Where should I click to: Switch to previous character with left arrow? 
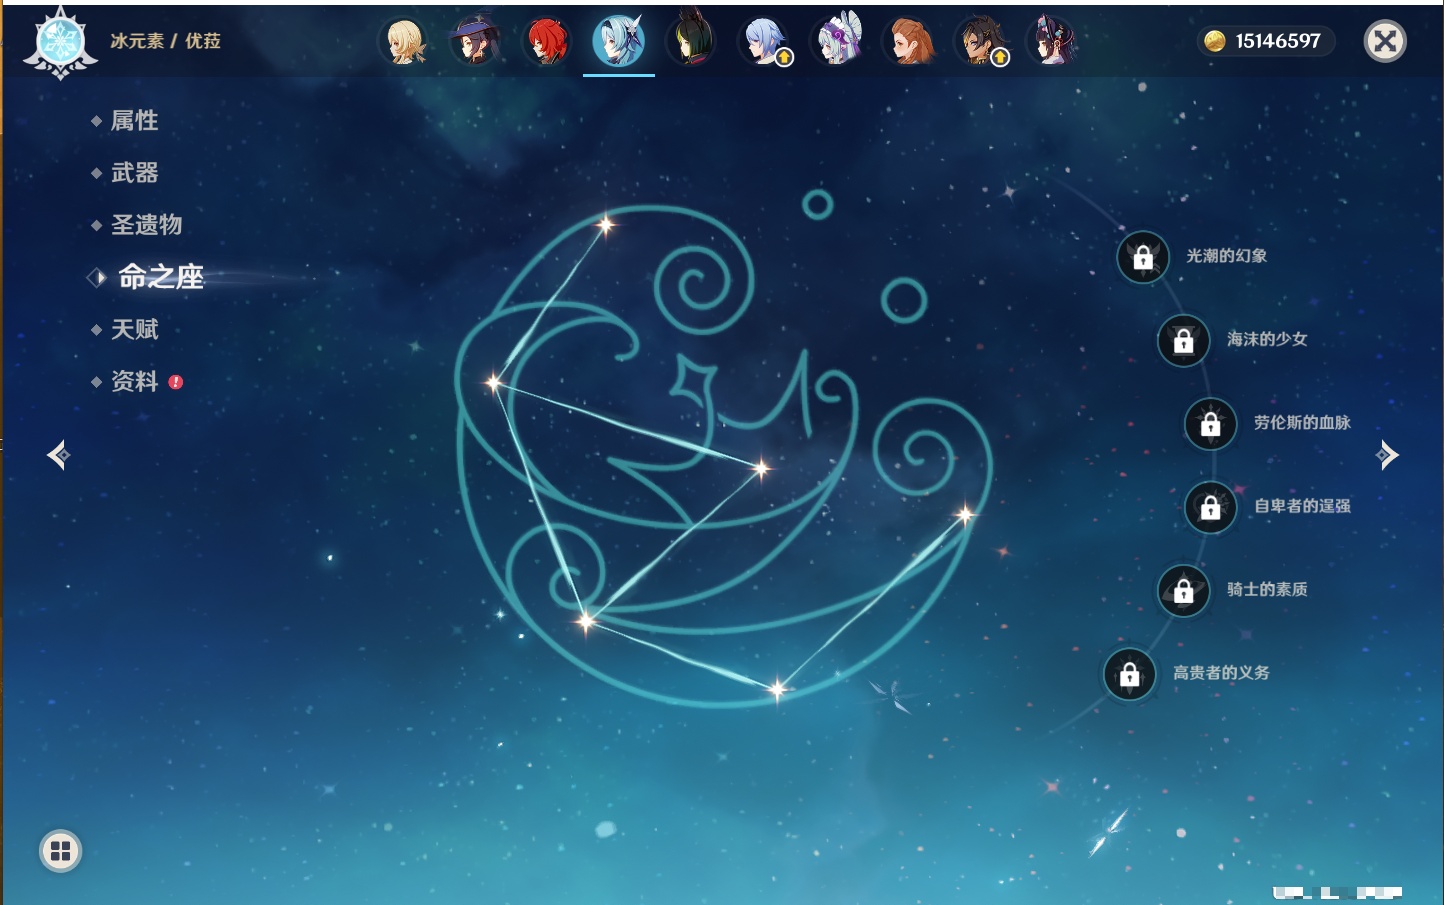(x=58, y=455)
